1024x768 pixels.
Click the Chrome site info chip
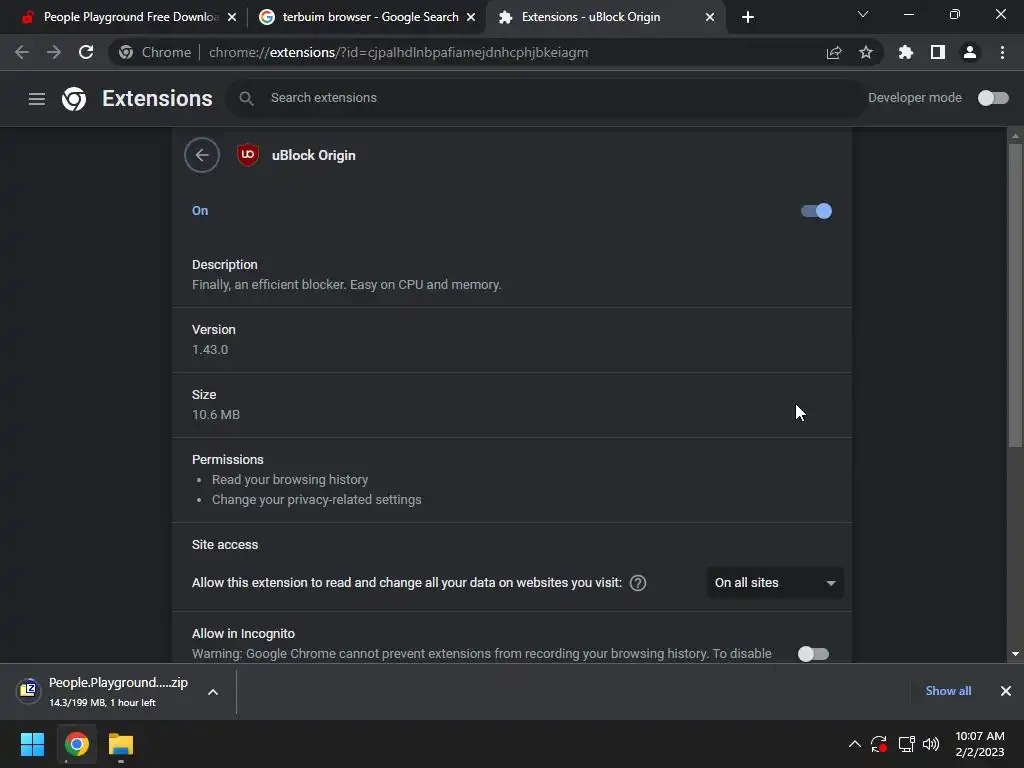tap(154, 52)
